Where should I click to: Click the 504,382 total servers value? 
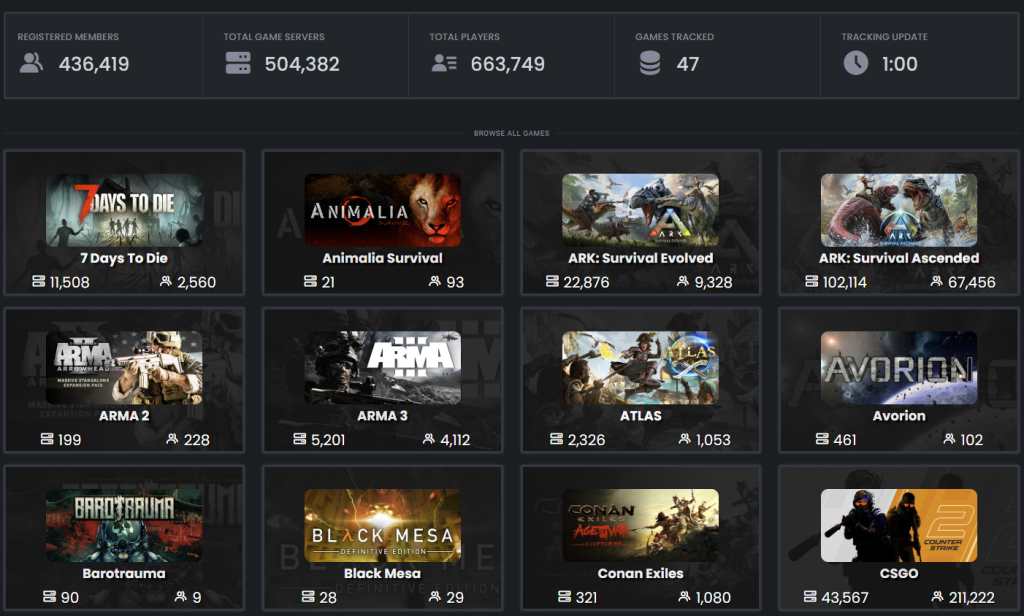pos(302,64)
